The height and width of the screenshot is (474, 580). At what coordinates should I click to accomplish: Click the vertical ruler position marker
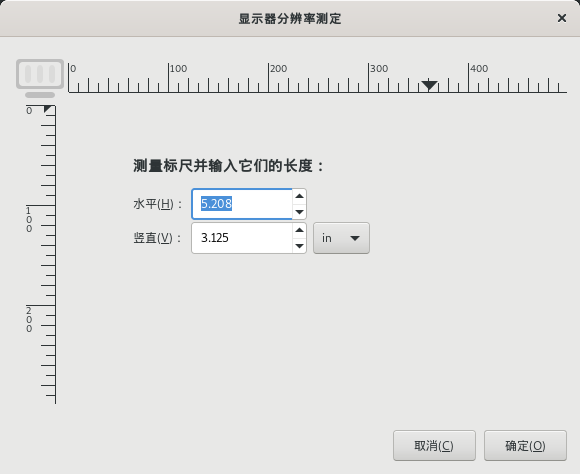(48, 109)
